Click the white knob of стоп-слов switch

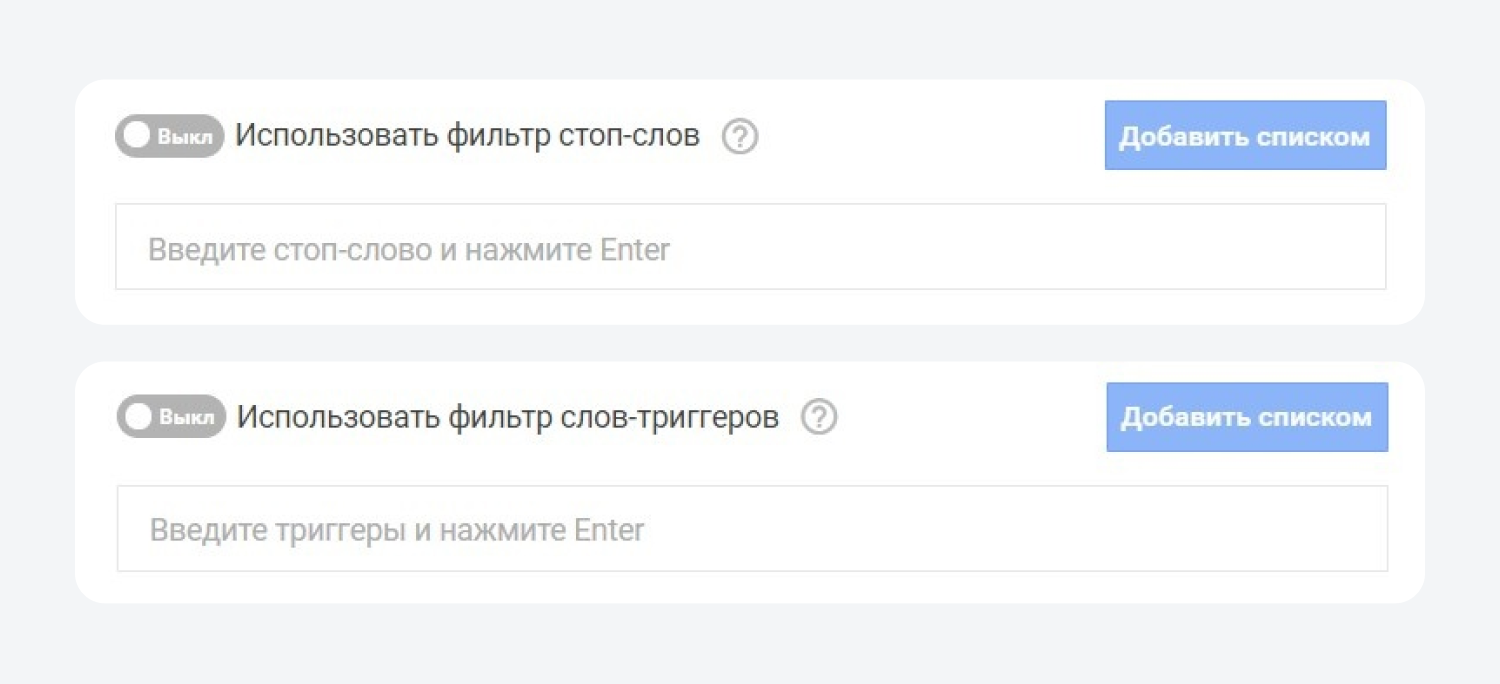[137, 136]
